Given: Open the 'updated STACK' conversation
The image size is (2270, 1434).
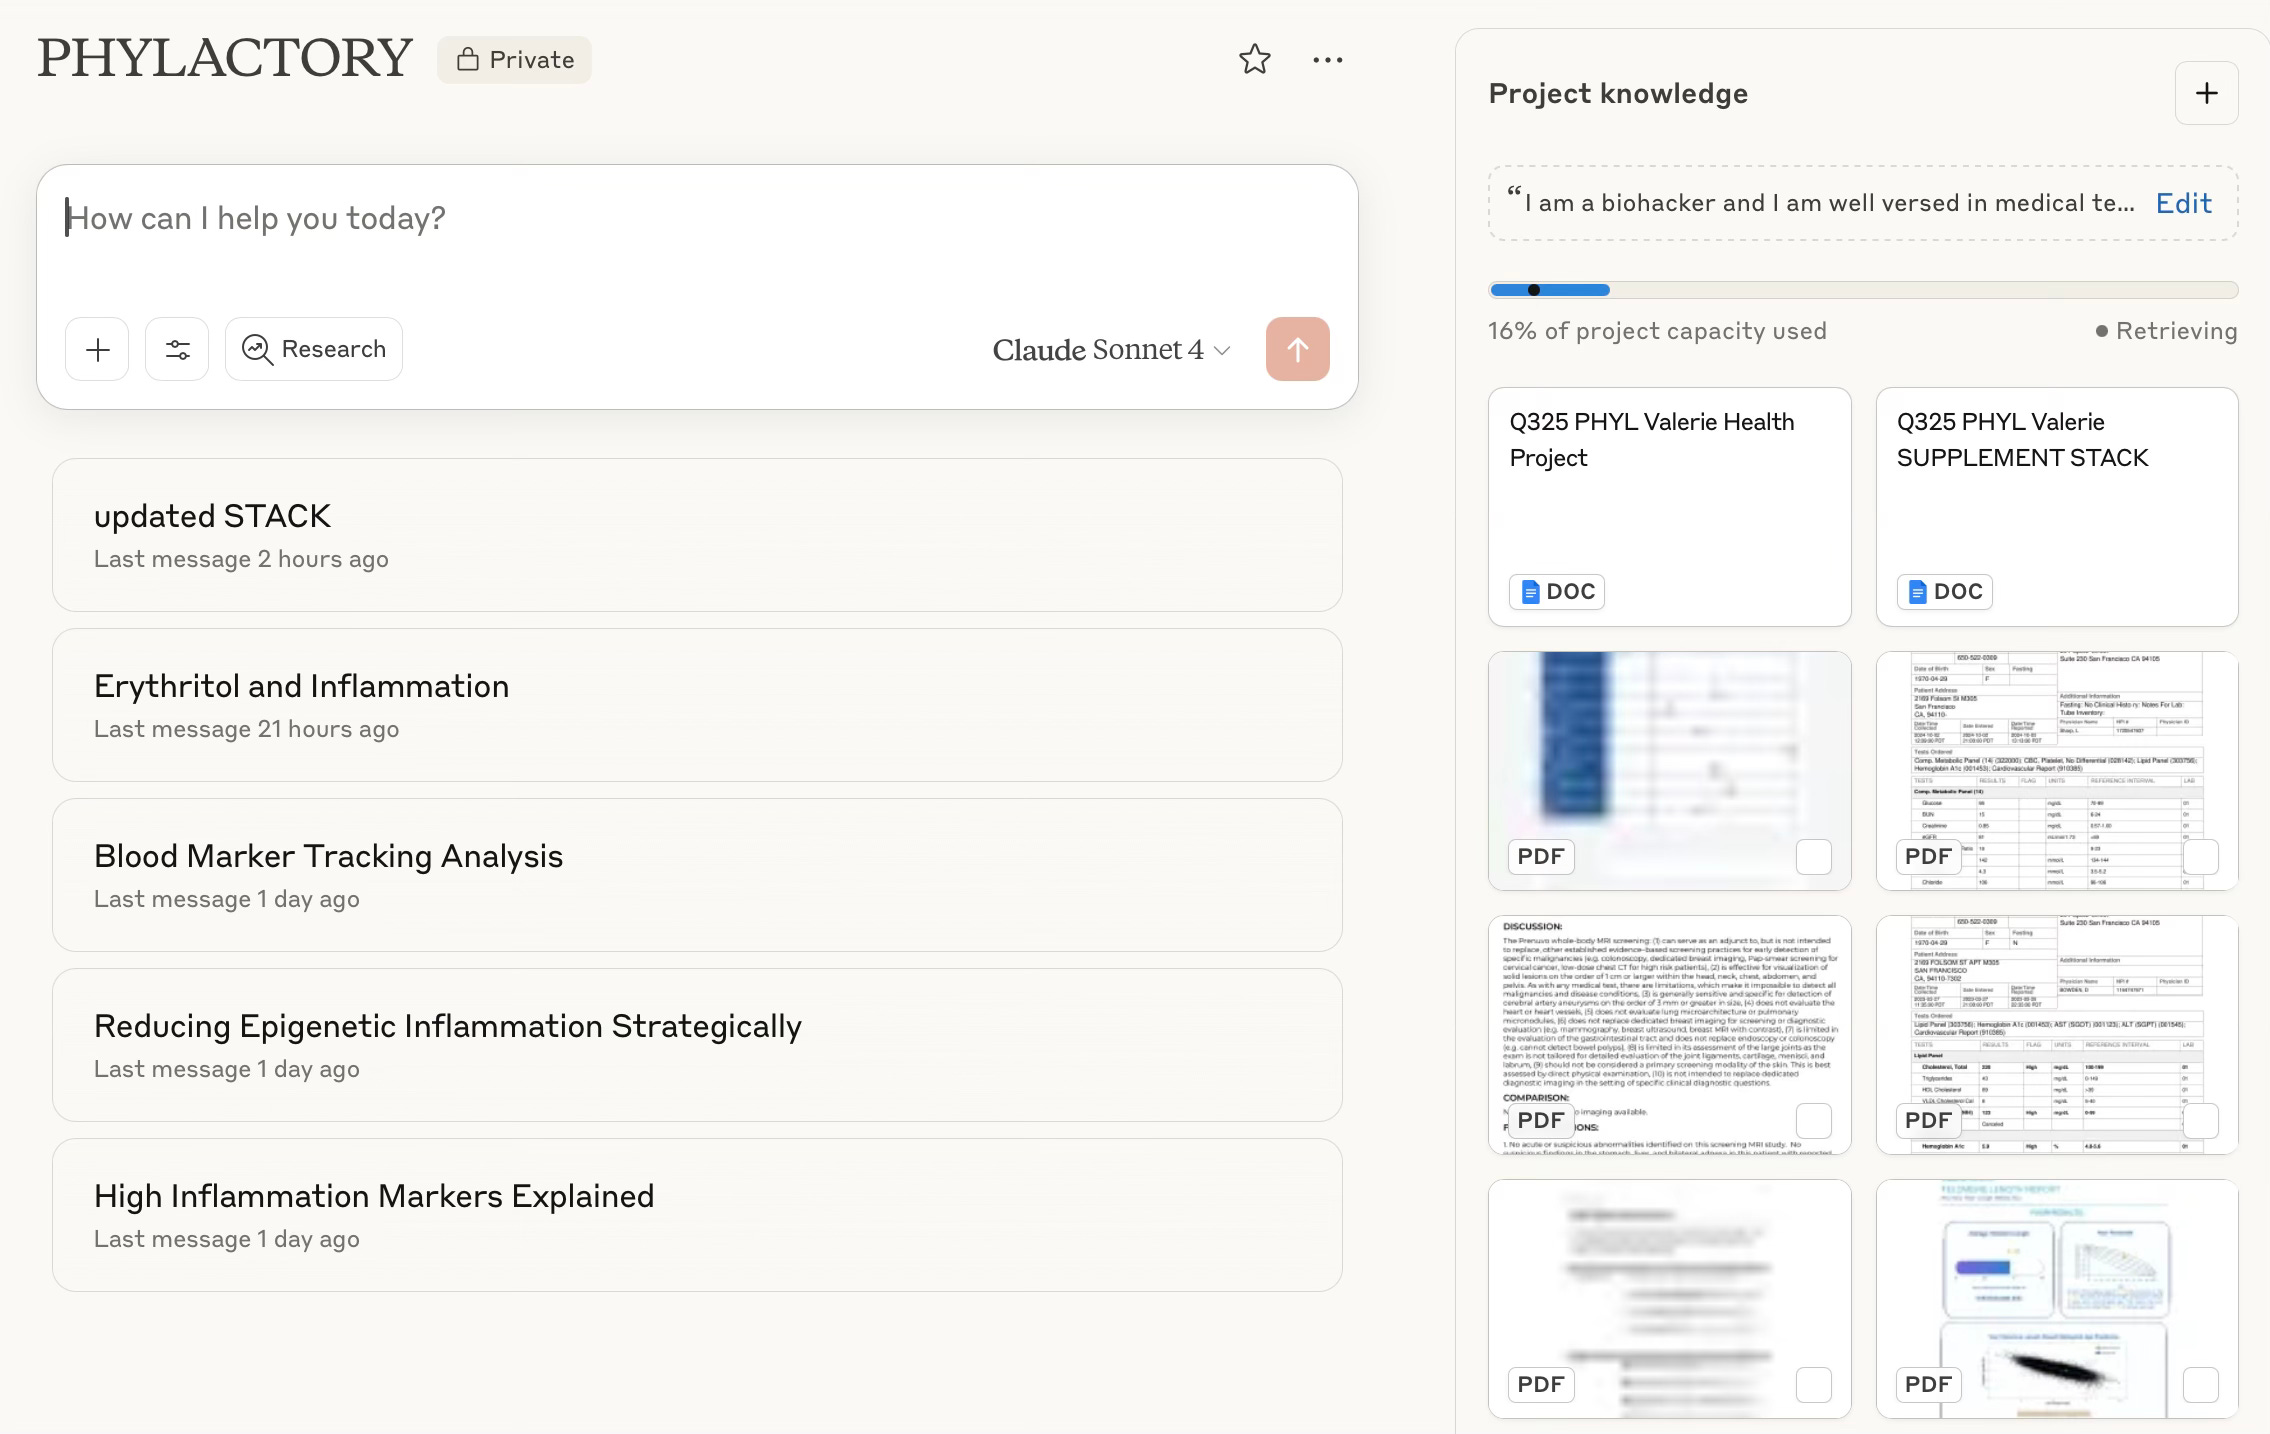Looking at the screenshot, I should pos(697,535).
